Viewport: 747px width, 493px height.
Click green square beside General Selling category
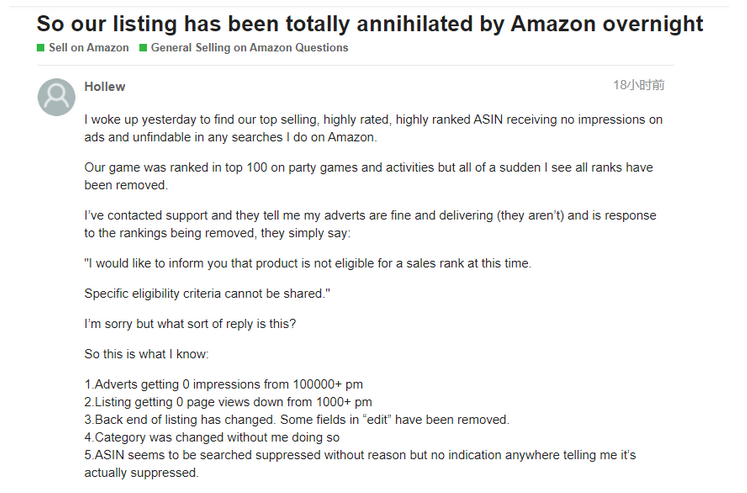click(x=143, y=48)
